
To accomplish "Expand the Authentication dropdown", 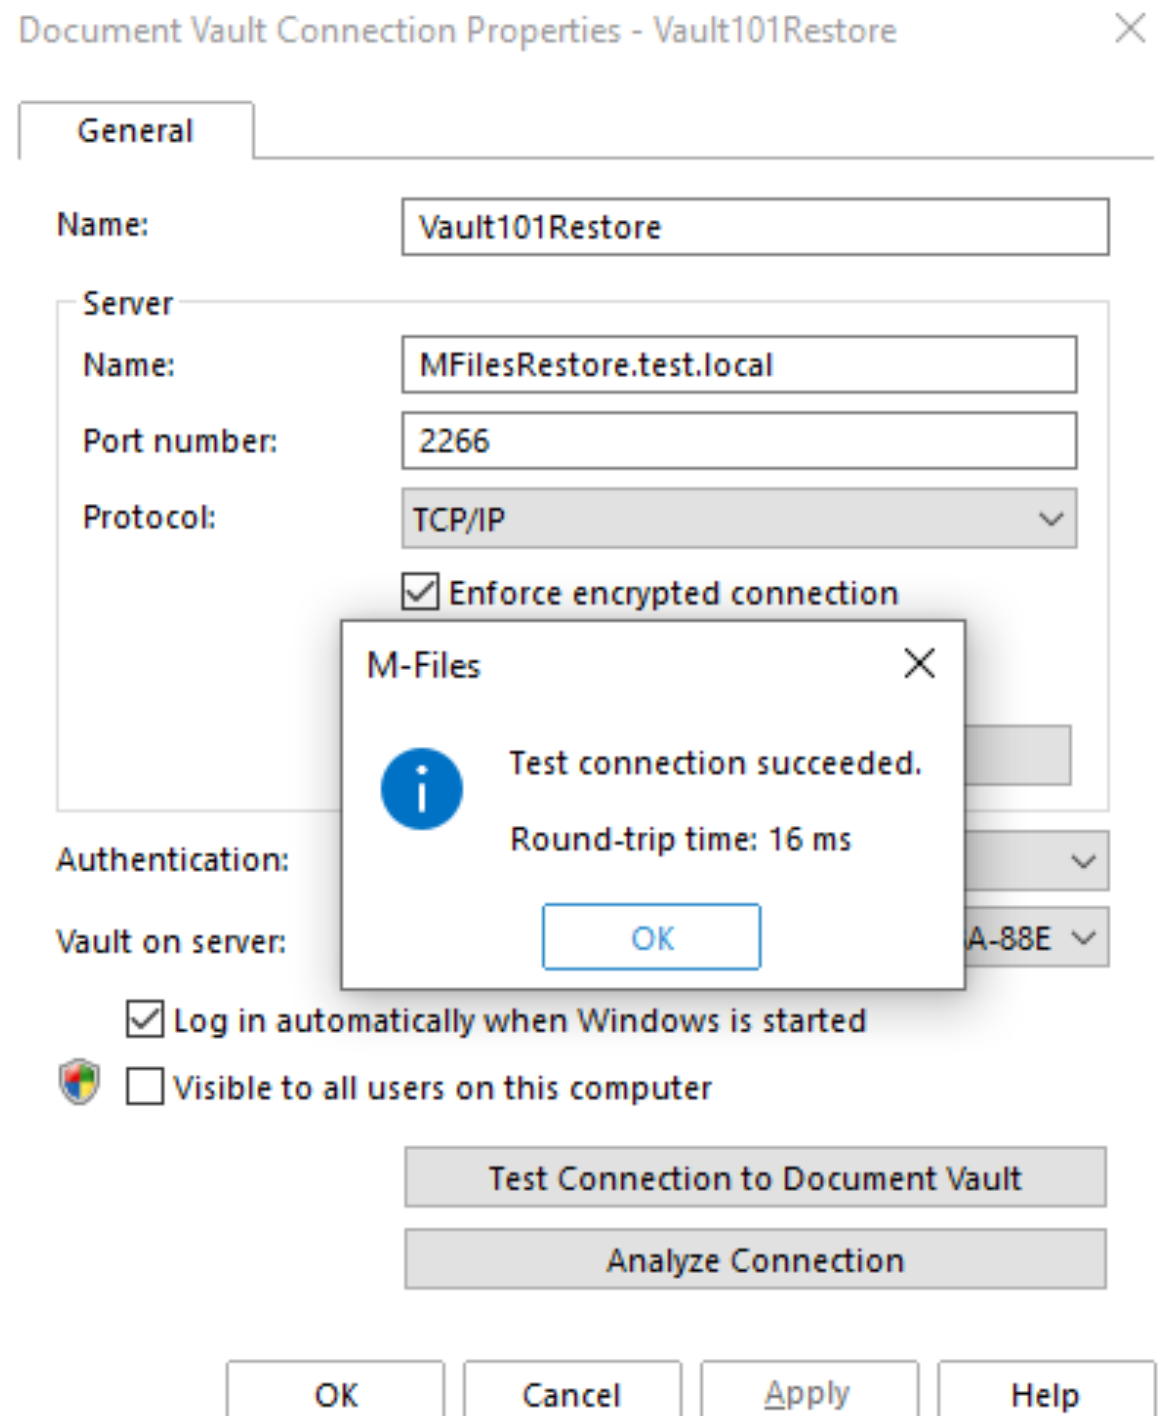I will coord(1084,860).
